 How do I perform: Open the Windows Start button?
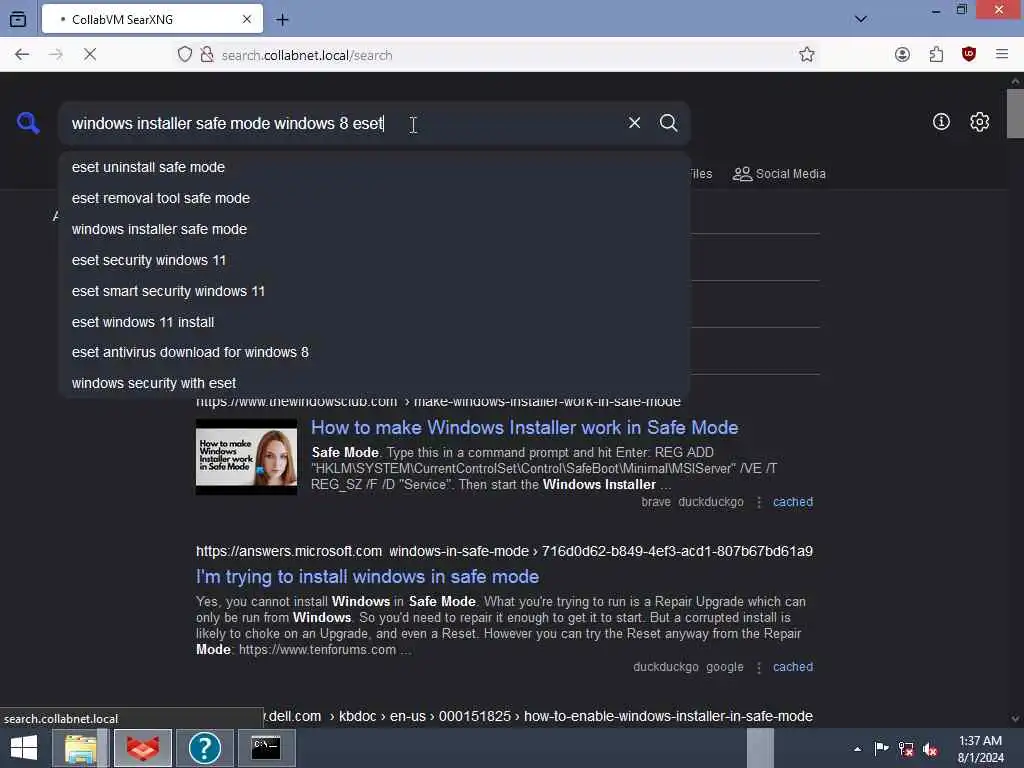click(x=24, y=748)
